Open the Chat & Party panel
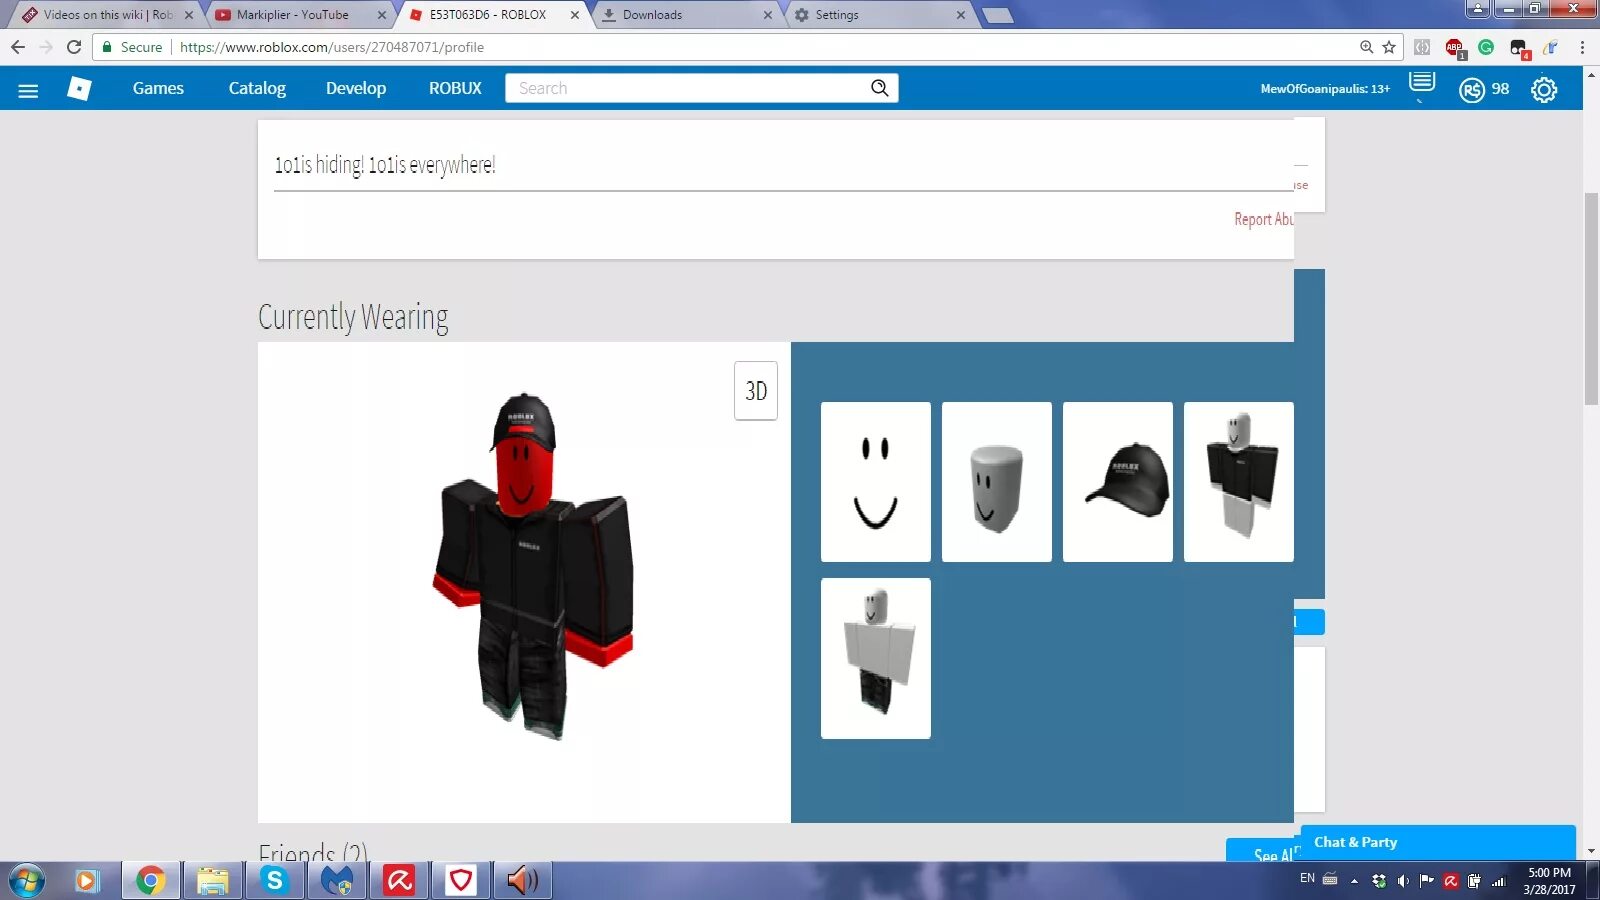The height and width of the screenshot is (900, 1600). (1438, 842)
